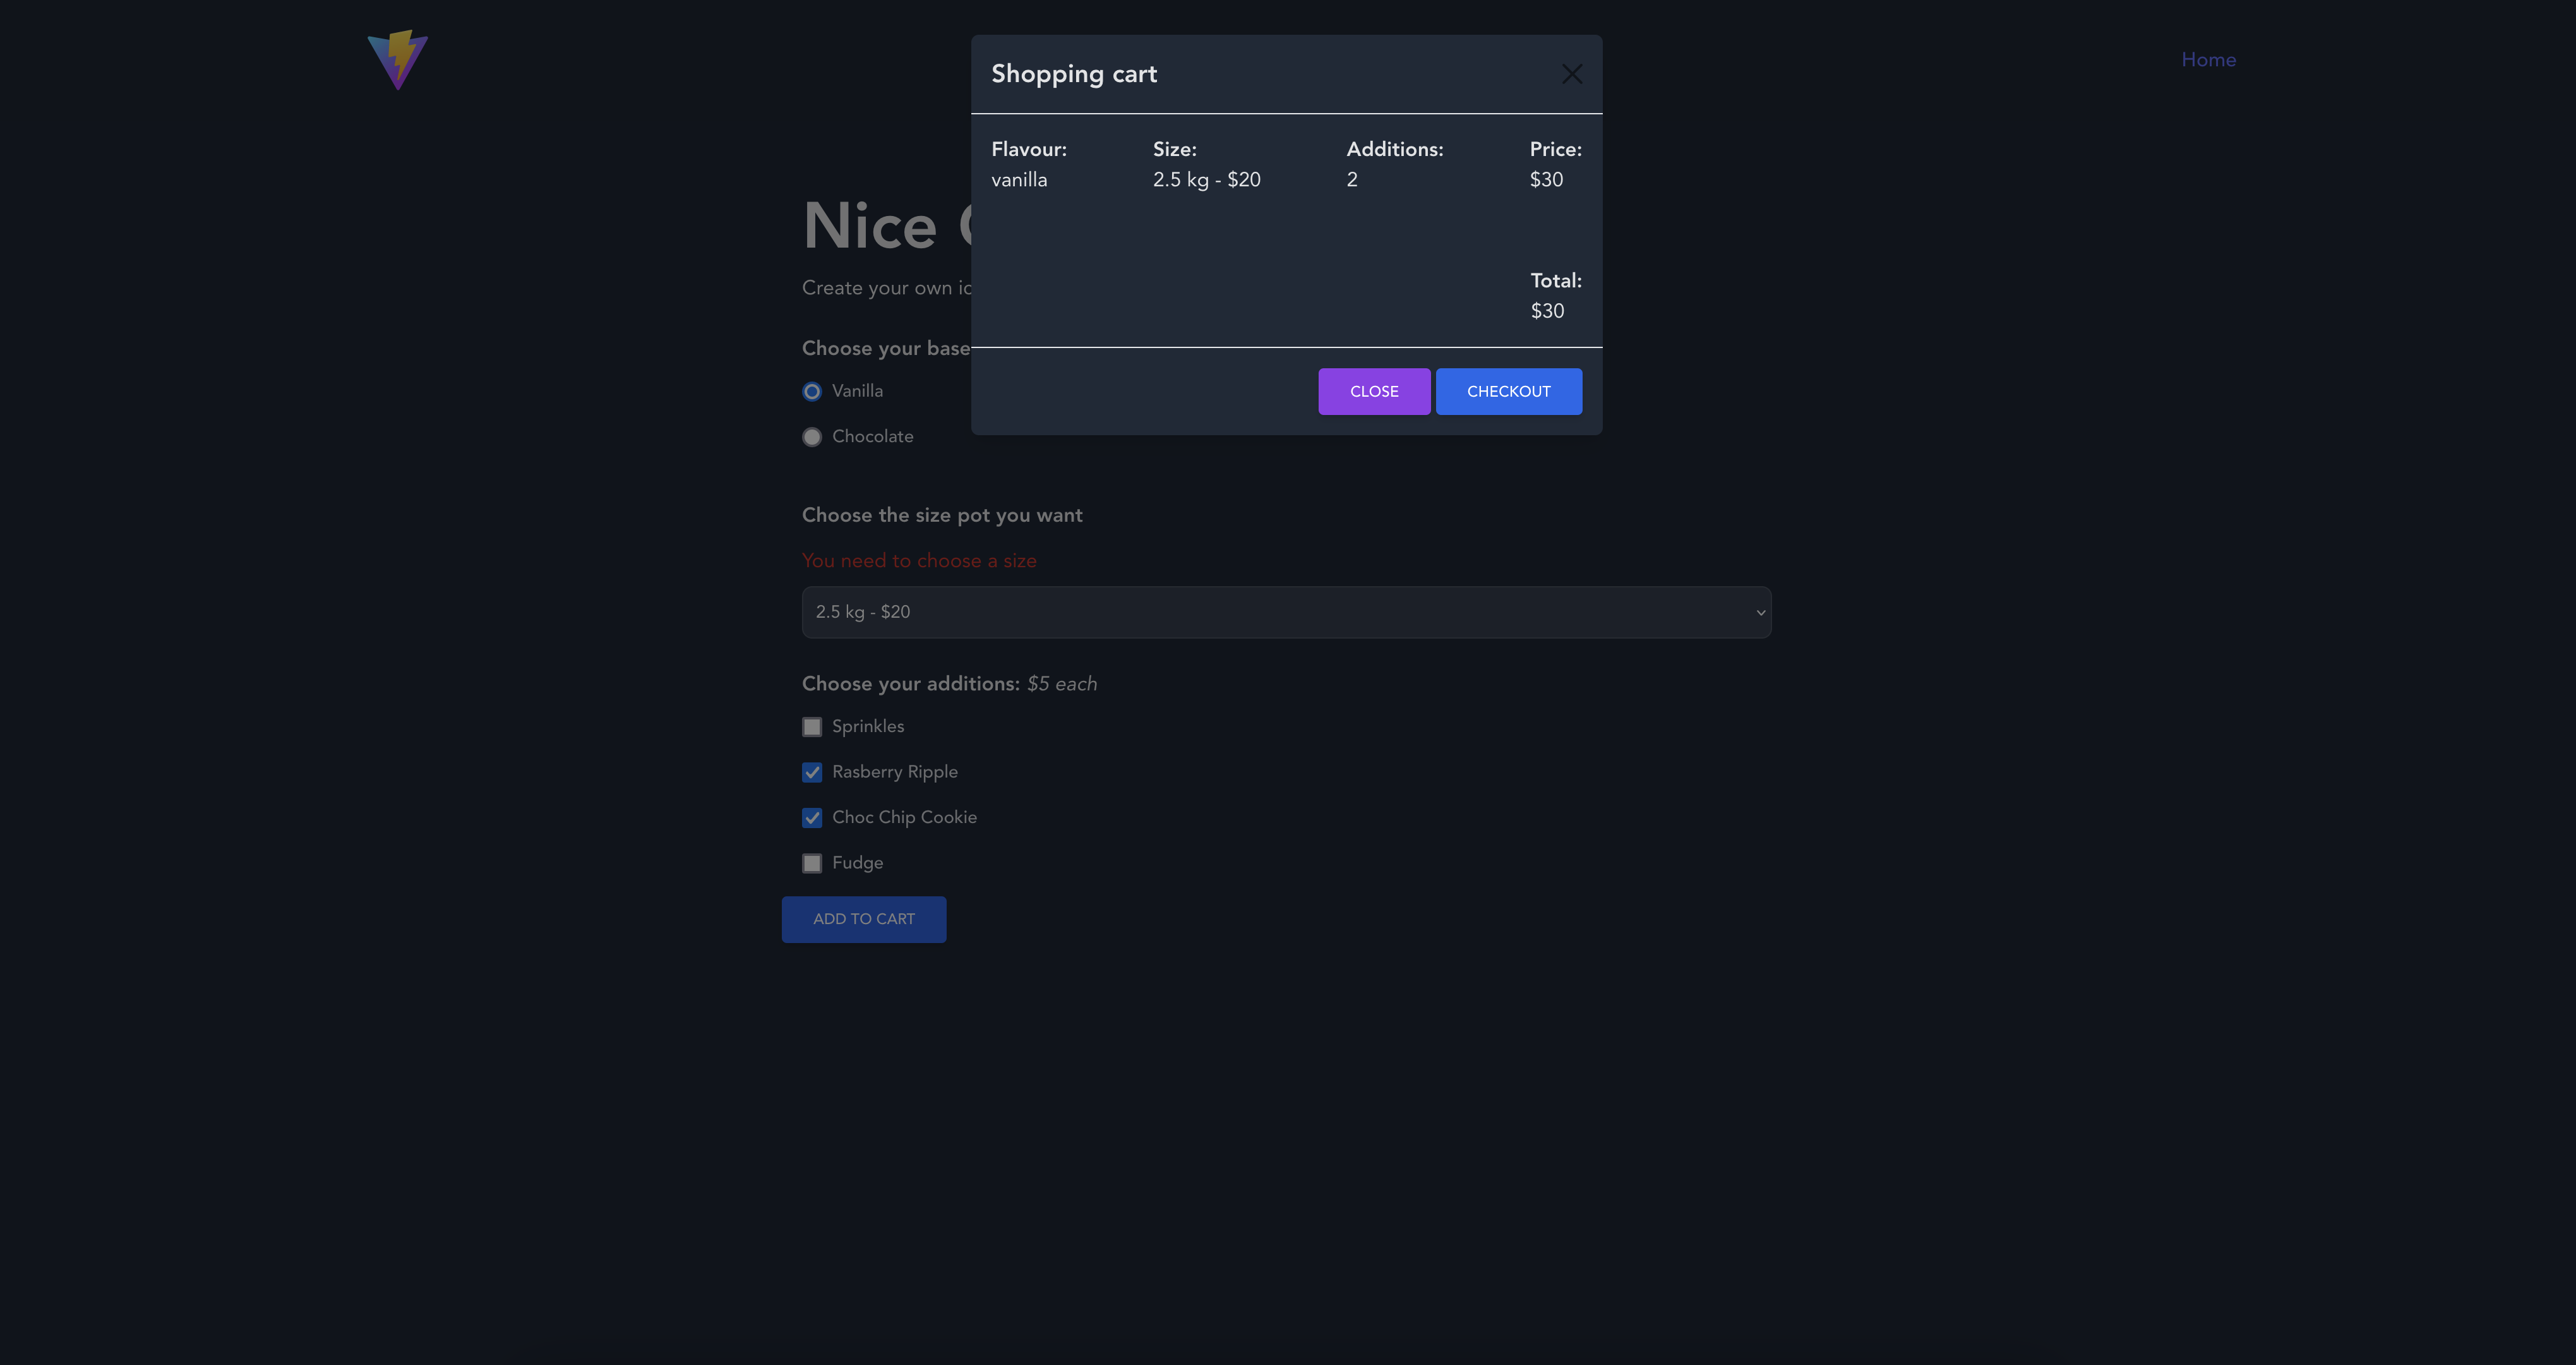The width and height of the screenshot is (2576, 1365).
Task: Enable the Sprinkles addition
Action: [x=812, y=727]
